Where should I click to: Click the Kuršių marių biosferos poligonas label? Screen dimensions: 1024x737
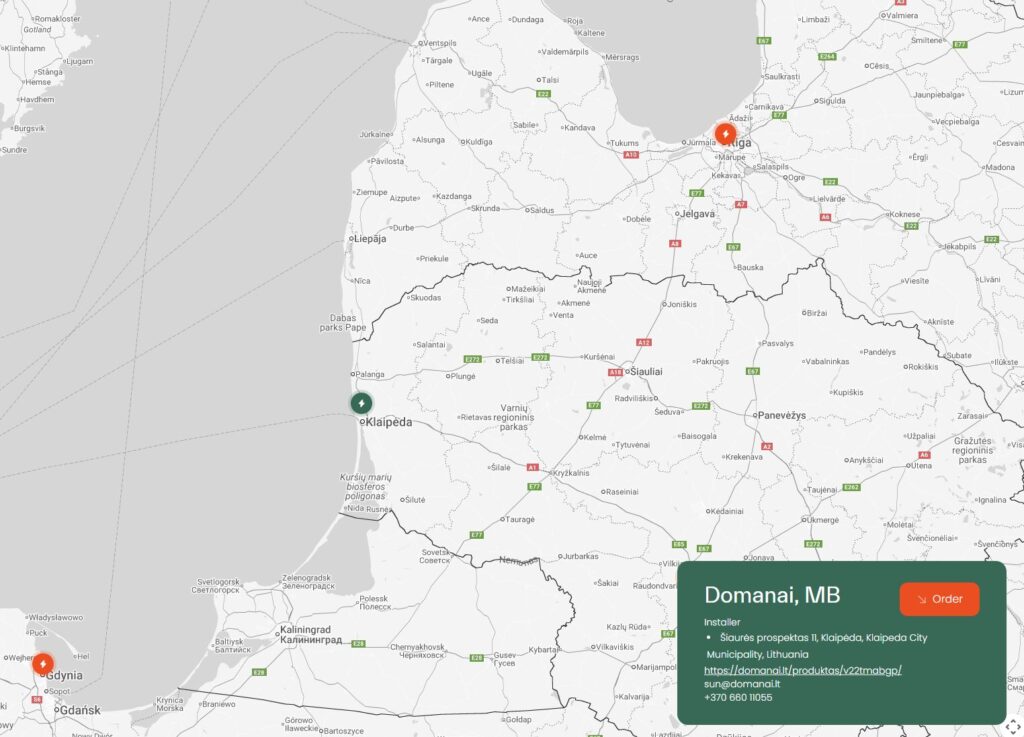tap(366, 487)
